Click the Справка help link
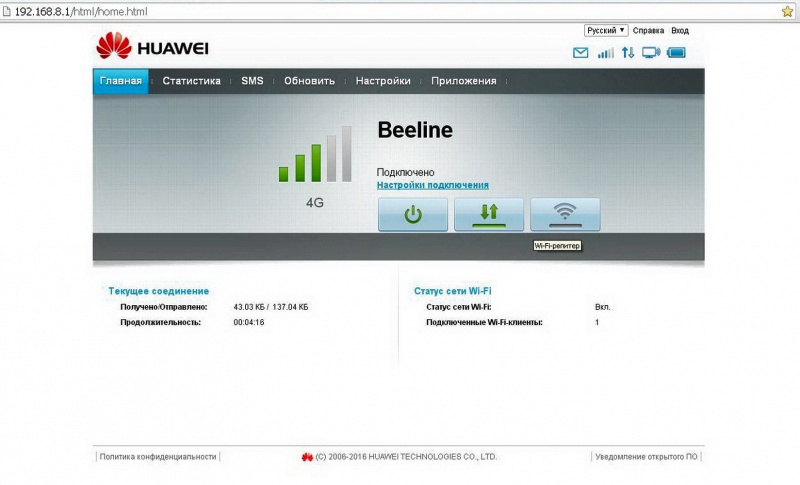The width and height of the screenshot is (800, 485). [x=648, y=31]
